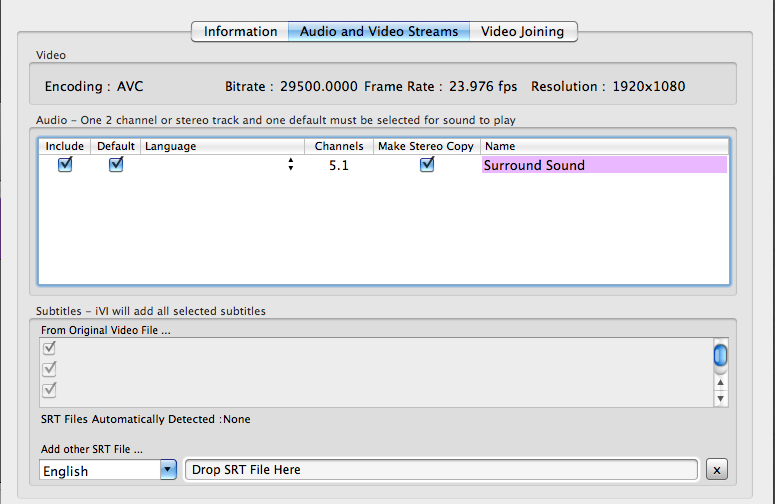The width and height of the screenshot is (775, 504).
Task: Toggle the Default audio track checkbox
Action: [x=116, y=165]
